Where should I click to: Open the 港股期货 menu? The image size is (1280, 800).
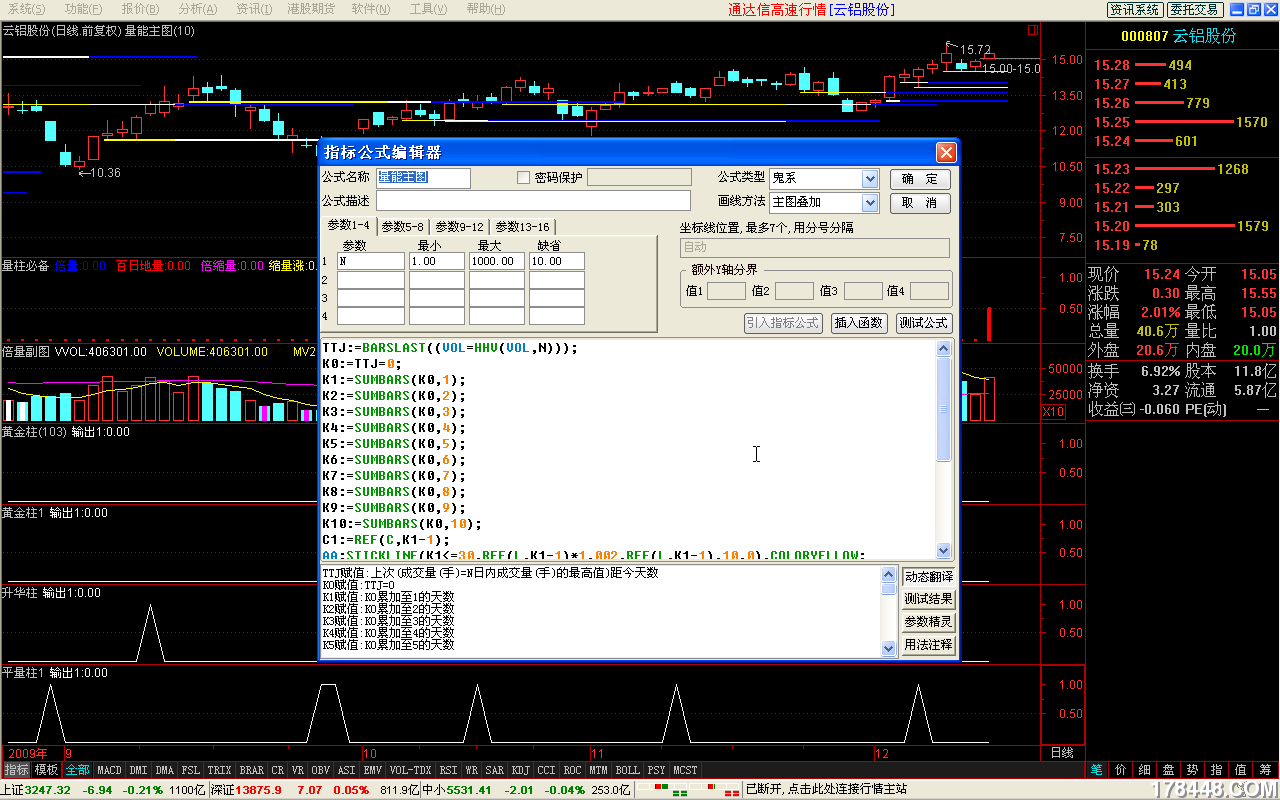[x=311, y=9]
